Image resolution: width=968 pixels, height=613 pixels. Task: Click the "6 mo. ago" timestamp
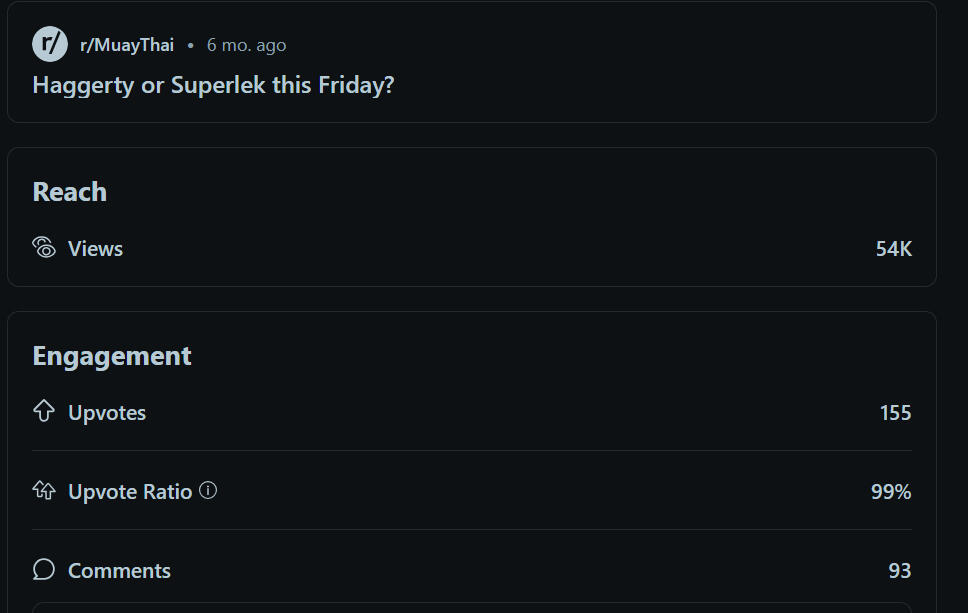point(246,45)
